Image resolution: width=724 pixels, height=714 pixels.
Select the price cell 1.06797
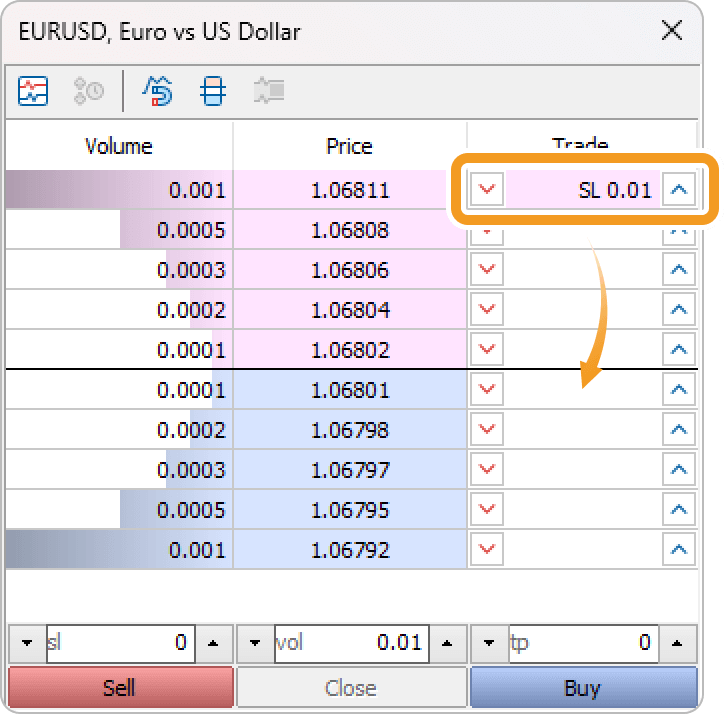[350, 470]
